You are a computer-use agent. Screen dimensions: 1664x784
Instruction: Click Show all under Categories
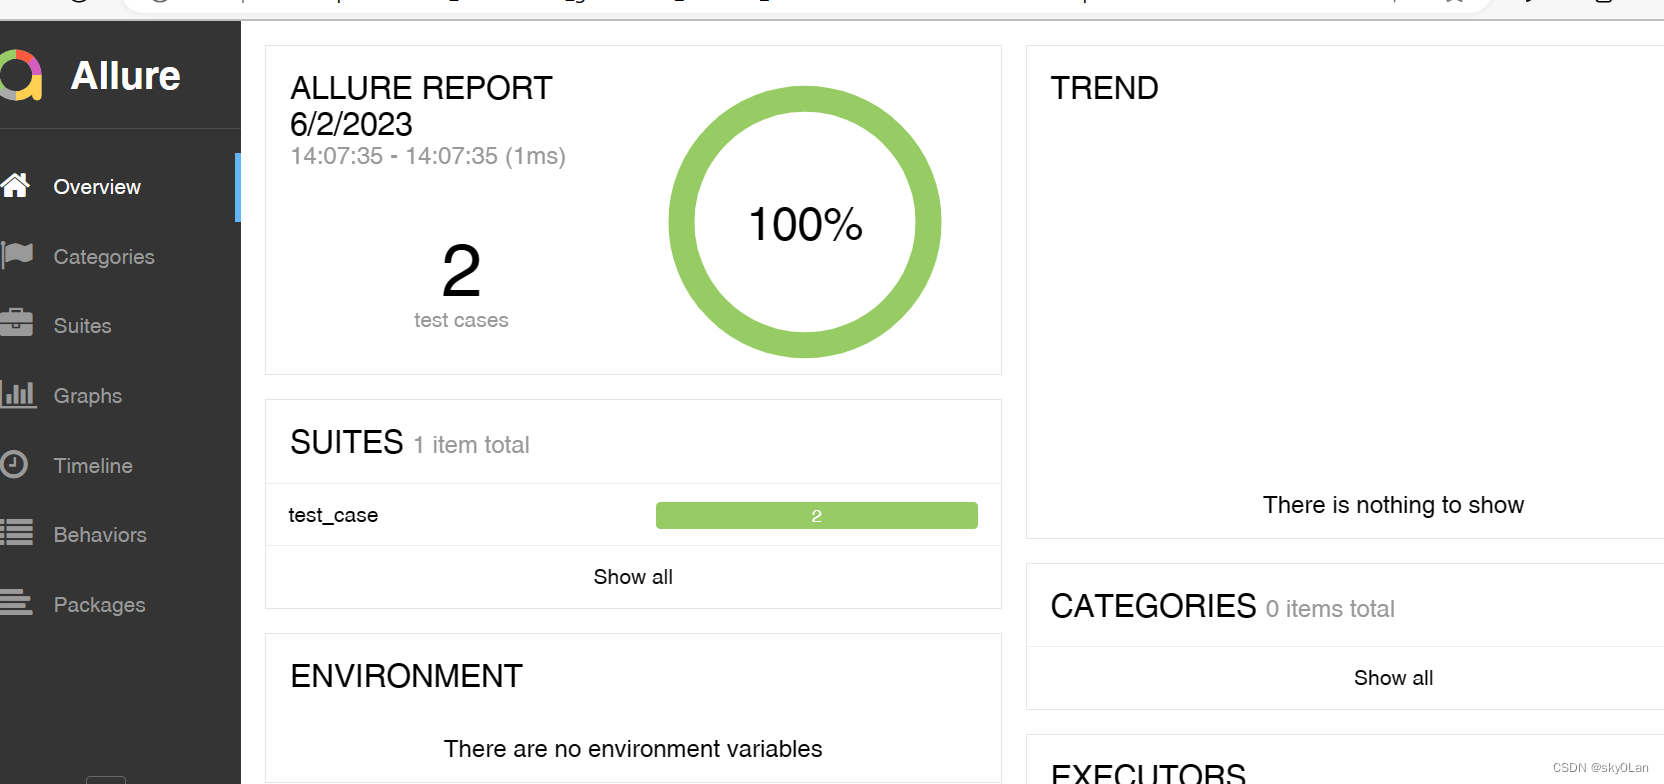pos(1393,678)
